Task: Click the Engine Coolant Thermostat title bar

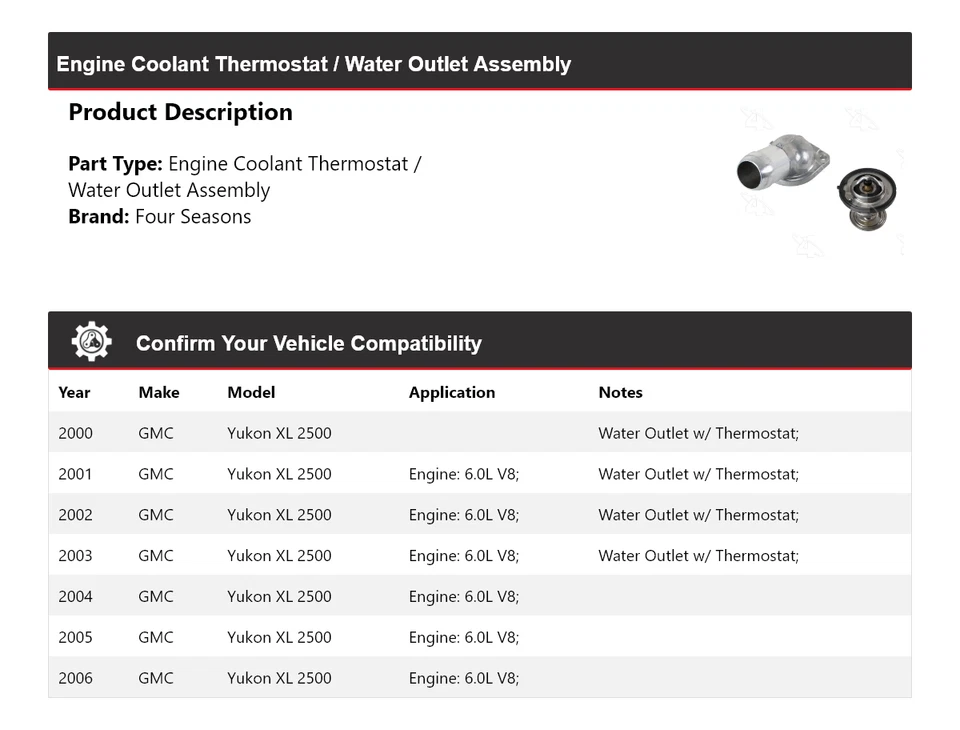Action: [x=314, y=64]
